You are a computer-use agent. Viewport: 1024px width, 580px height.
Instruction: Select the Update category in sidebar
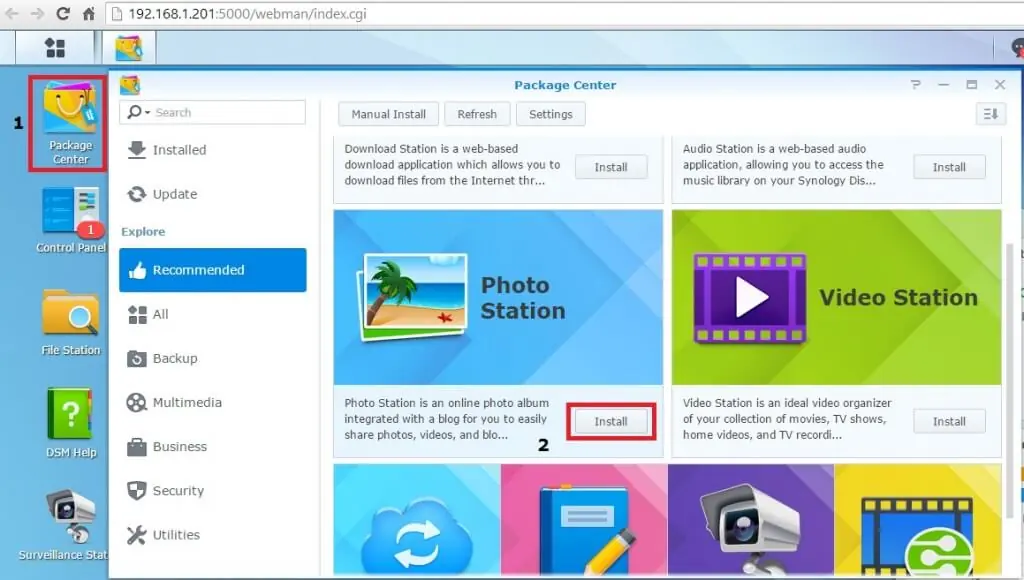[x=174, y=194]
